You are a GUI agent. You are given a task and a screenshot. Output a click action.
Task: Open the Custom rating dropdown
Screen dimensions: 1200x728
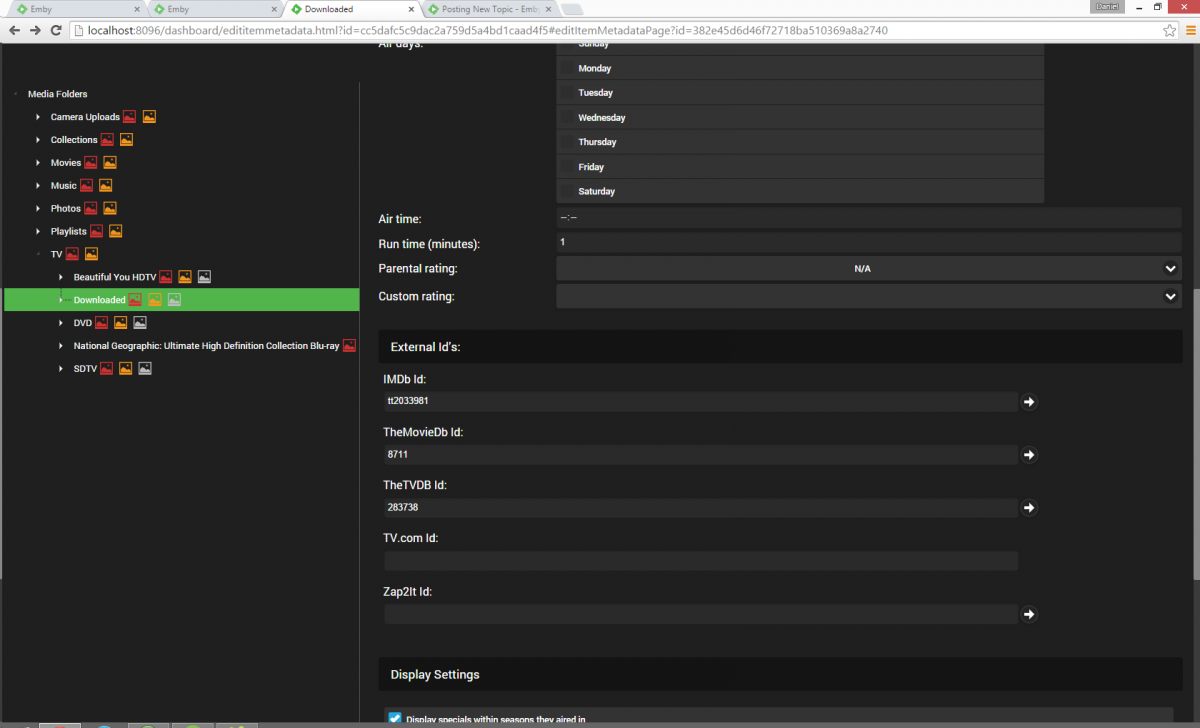pyautogui.click(x=869, y=296)
